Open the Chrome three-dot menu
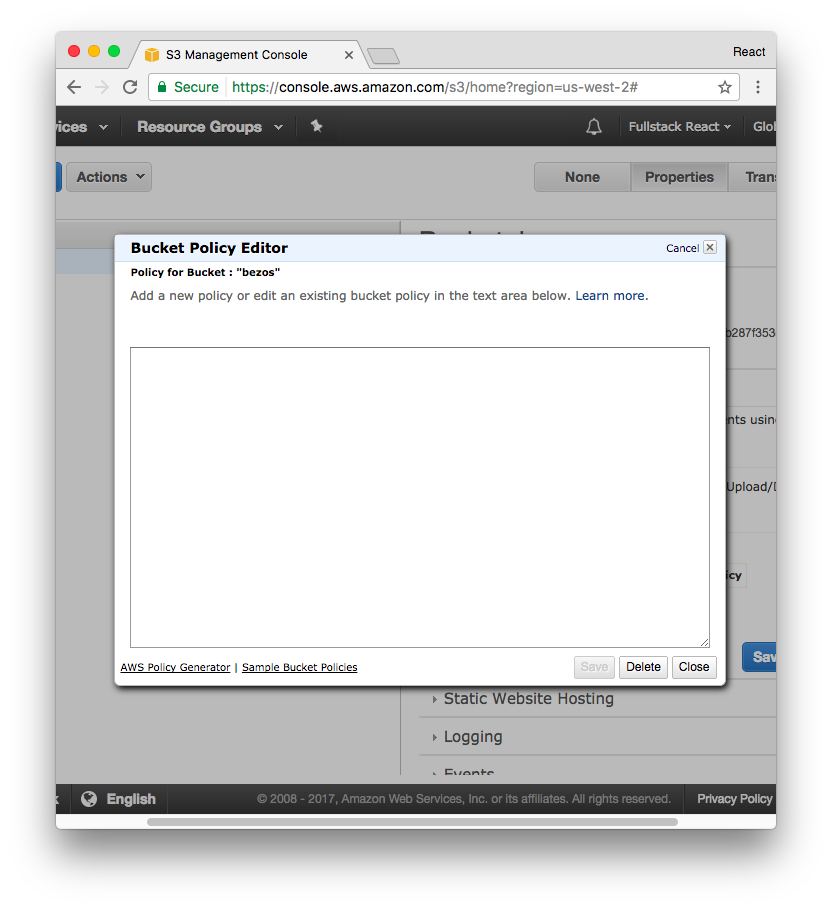This screenshot has height=909, width=832. click(x=757, y=87)
